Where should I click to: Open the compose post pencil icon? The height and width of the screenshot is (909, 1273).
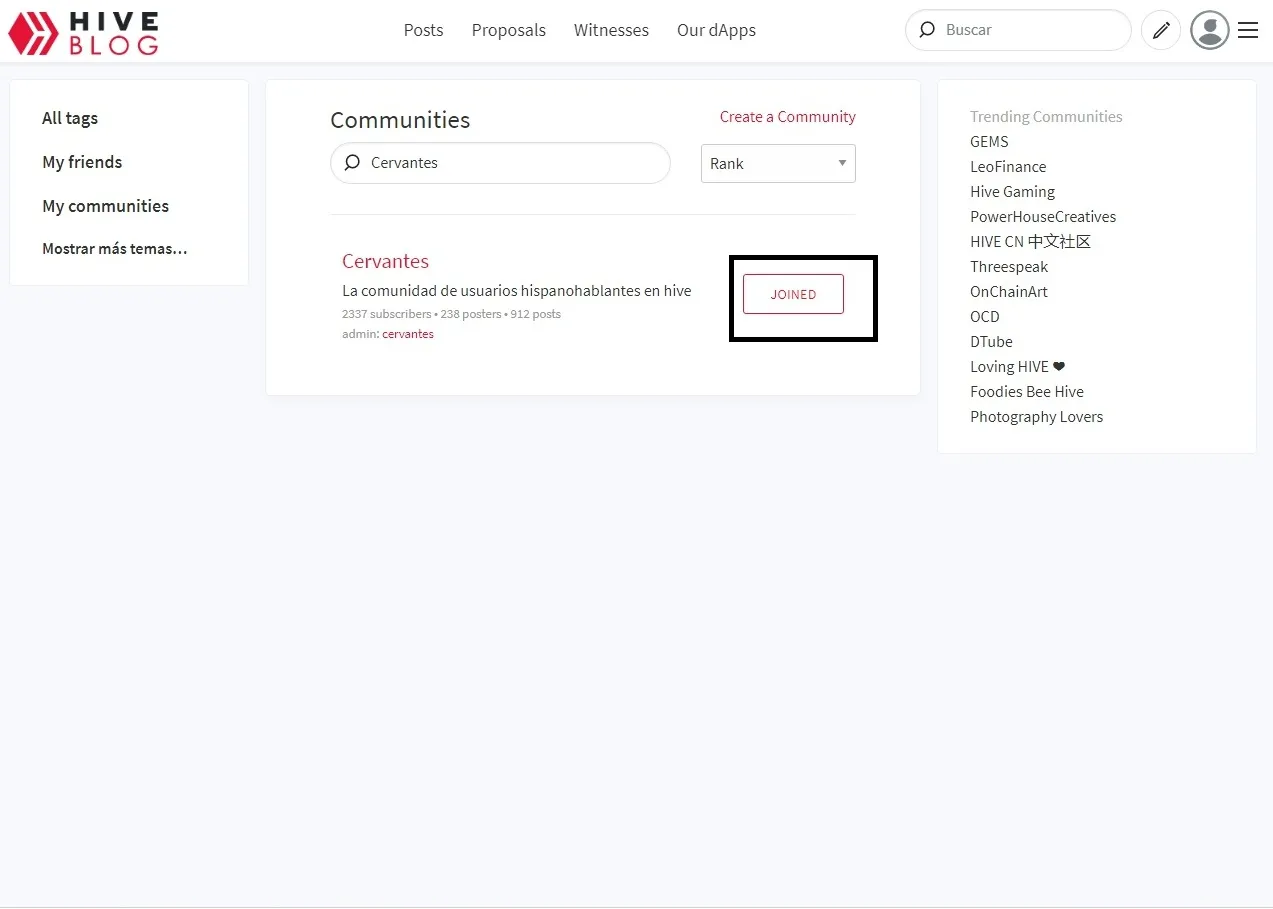[1161, 30]
